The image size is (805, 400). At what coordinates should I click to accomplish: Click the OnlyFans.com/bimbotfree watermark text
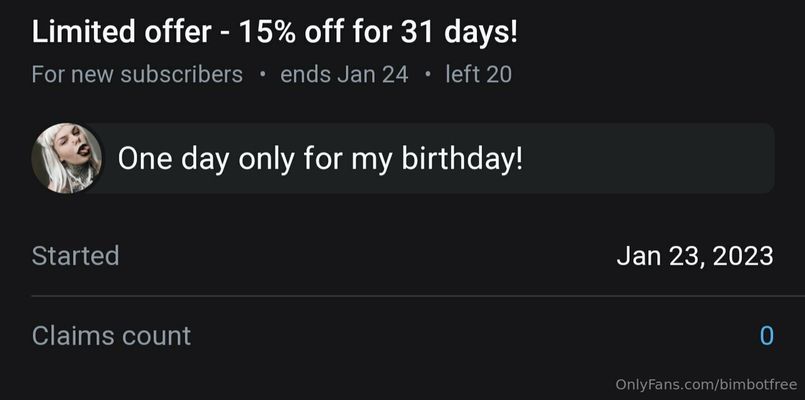click(x=706, y=385)
